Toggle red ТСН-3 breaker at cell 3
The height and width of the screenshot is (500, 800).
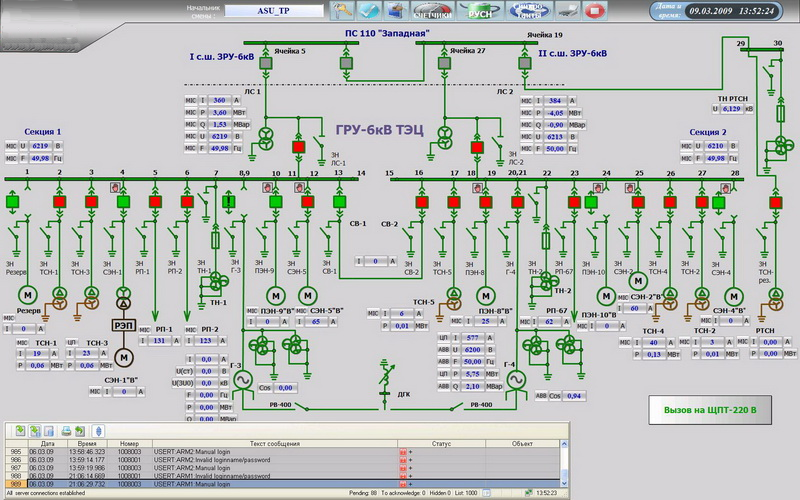(91, 202)
